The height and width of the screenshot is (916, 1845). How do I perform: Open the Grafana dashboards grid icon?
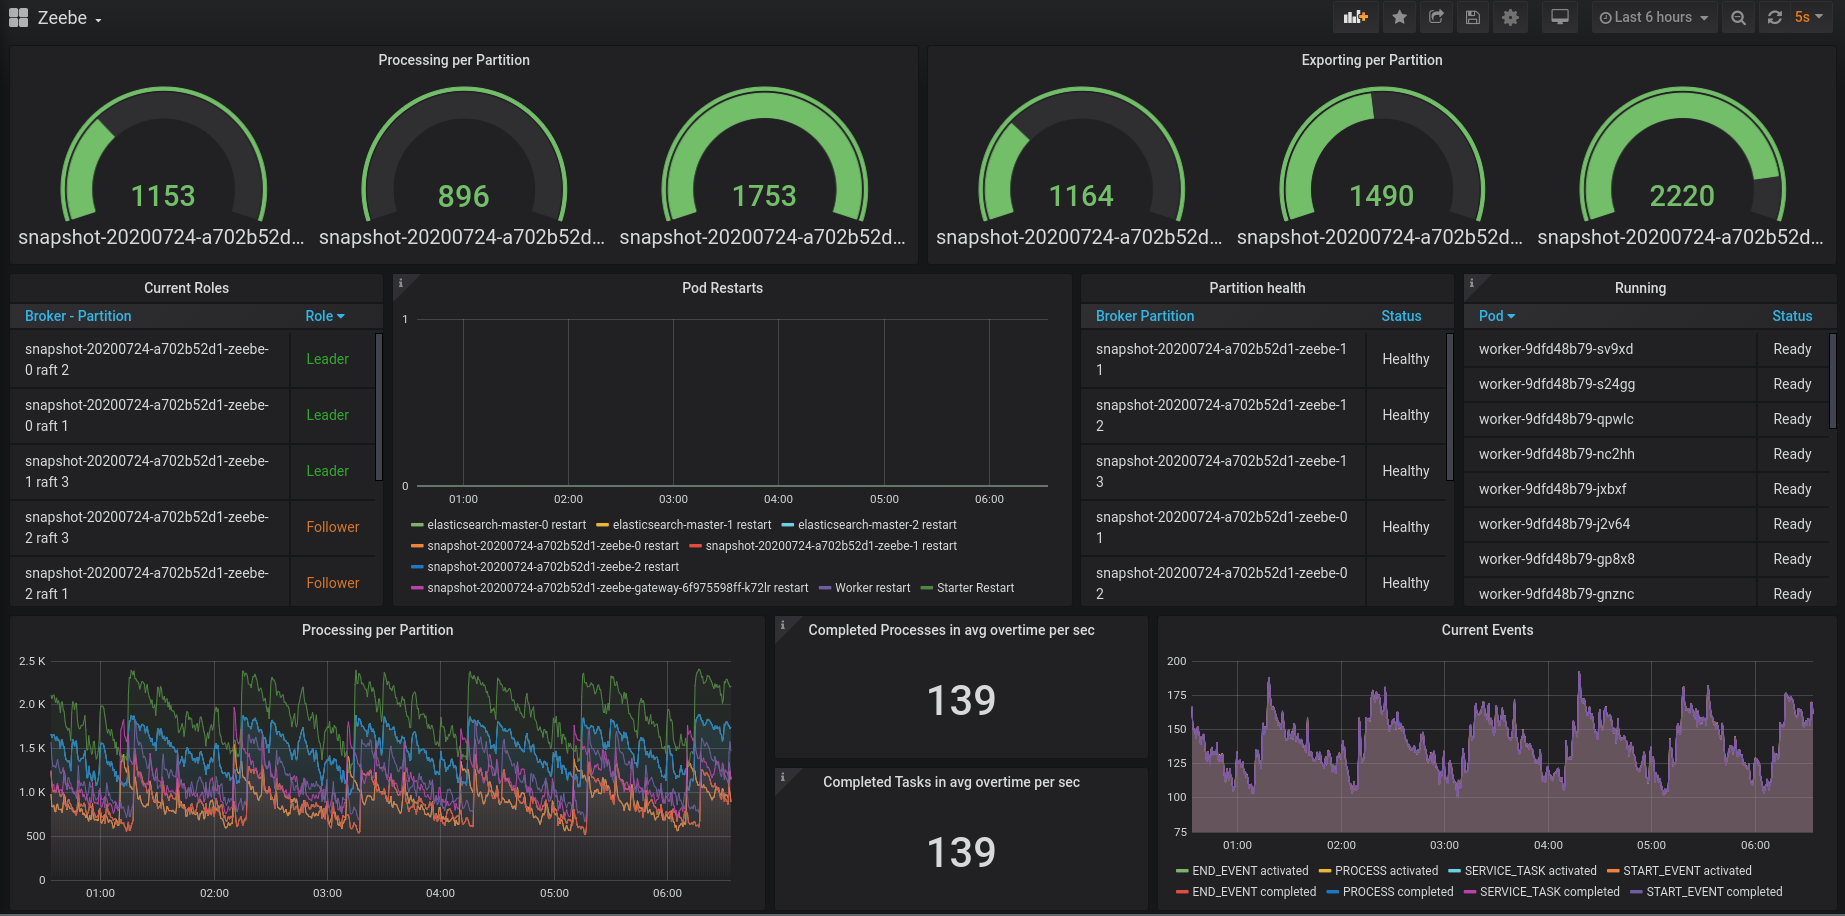point(18,17)
